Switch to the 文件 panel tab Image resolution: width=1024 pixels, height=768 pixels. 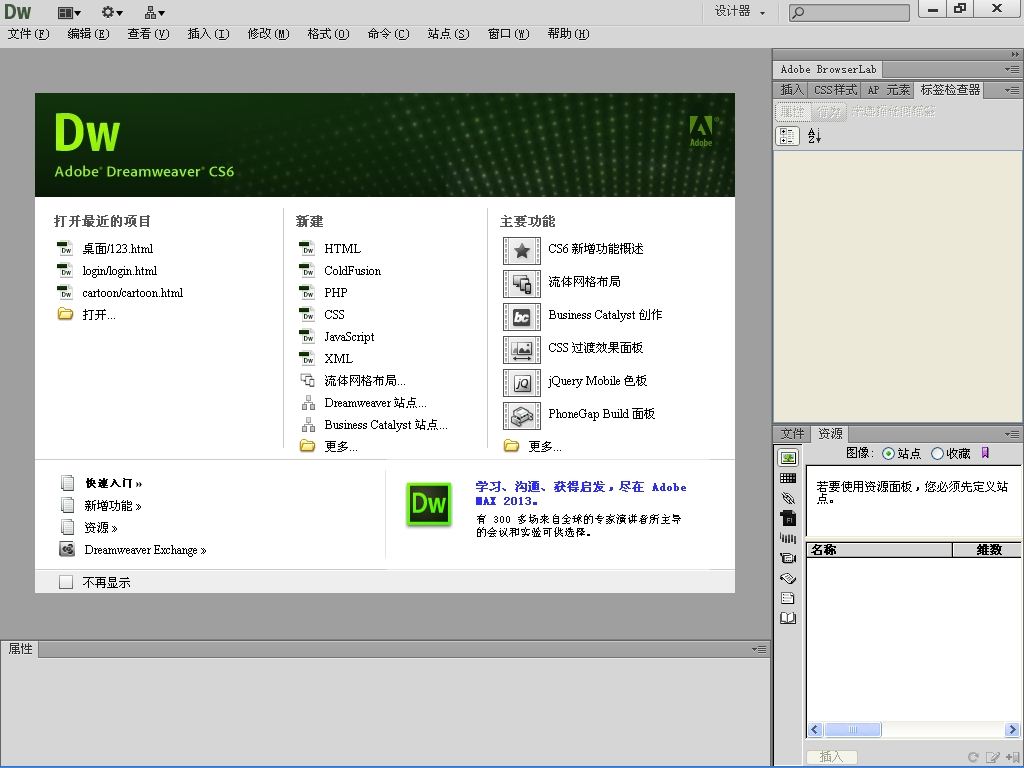[793, 434]
